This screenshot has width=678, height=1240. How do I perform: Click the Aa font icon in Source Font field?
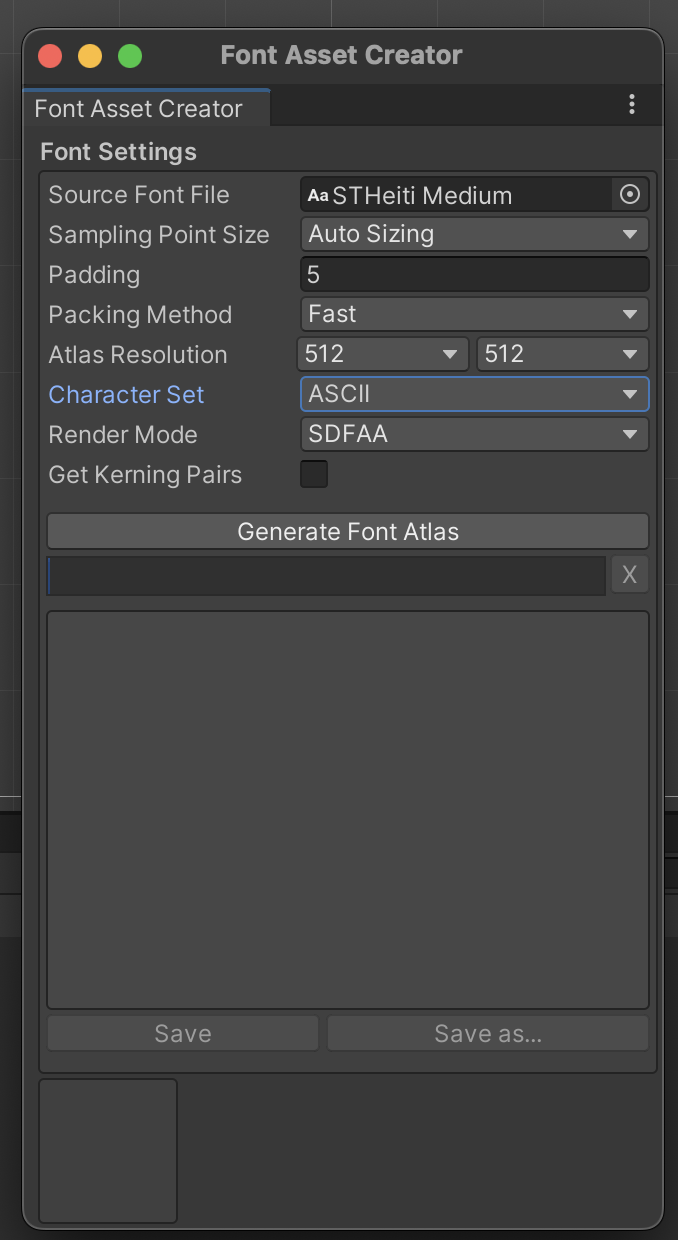coord(318,195)
